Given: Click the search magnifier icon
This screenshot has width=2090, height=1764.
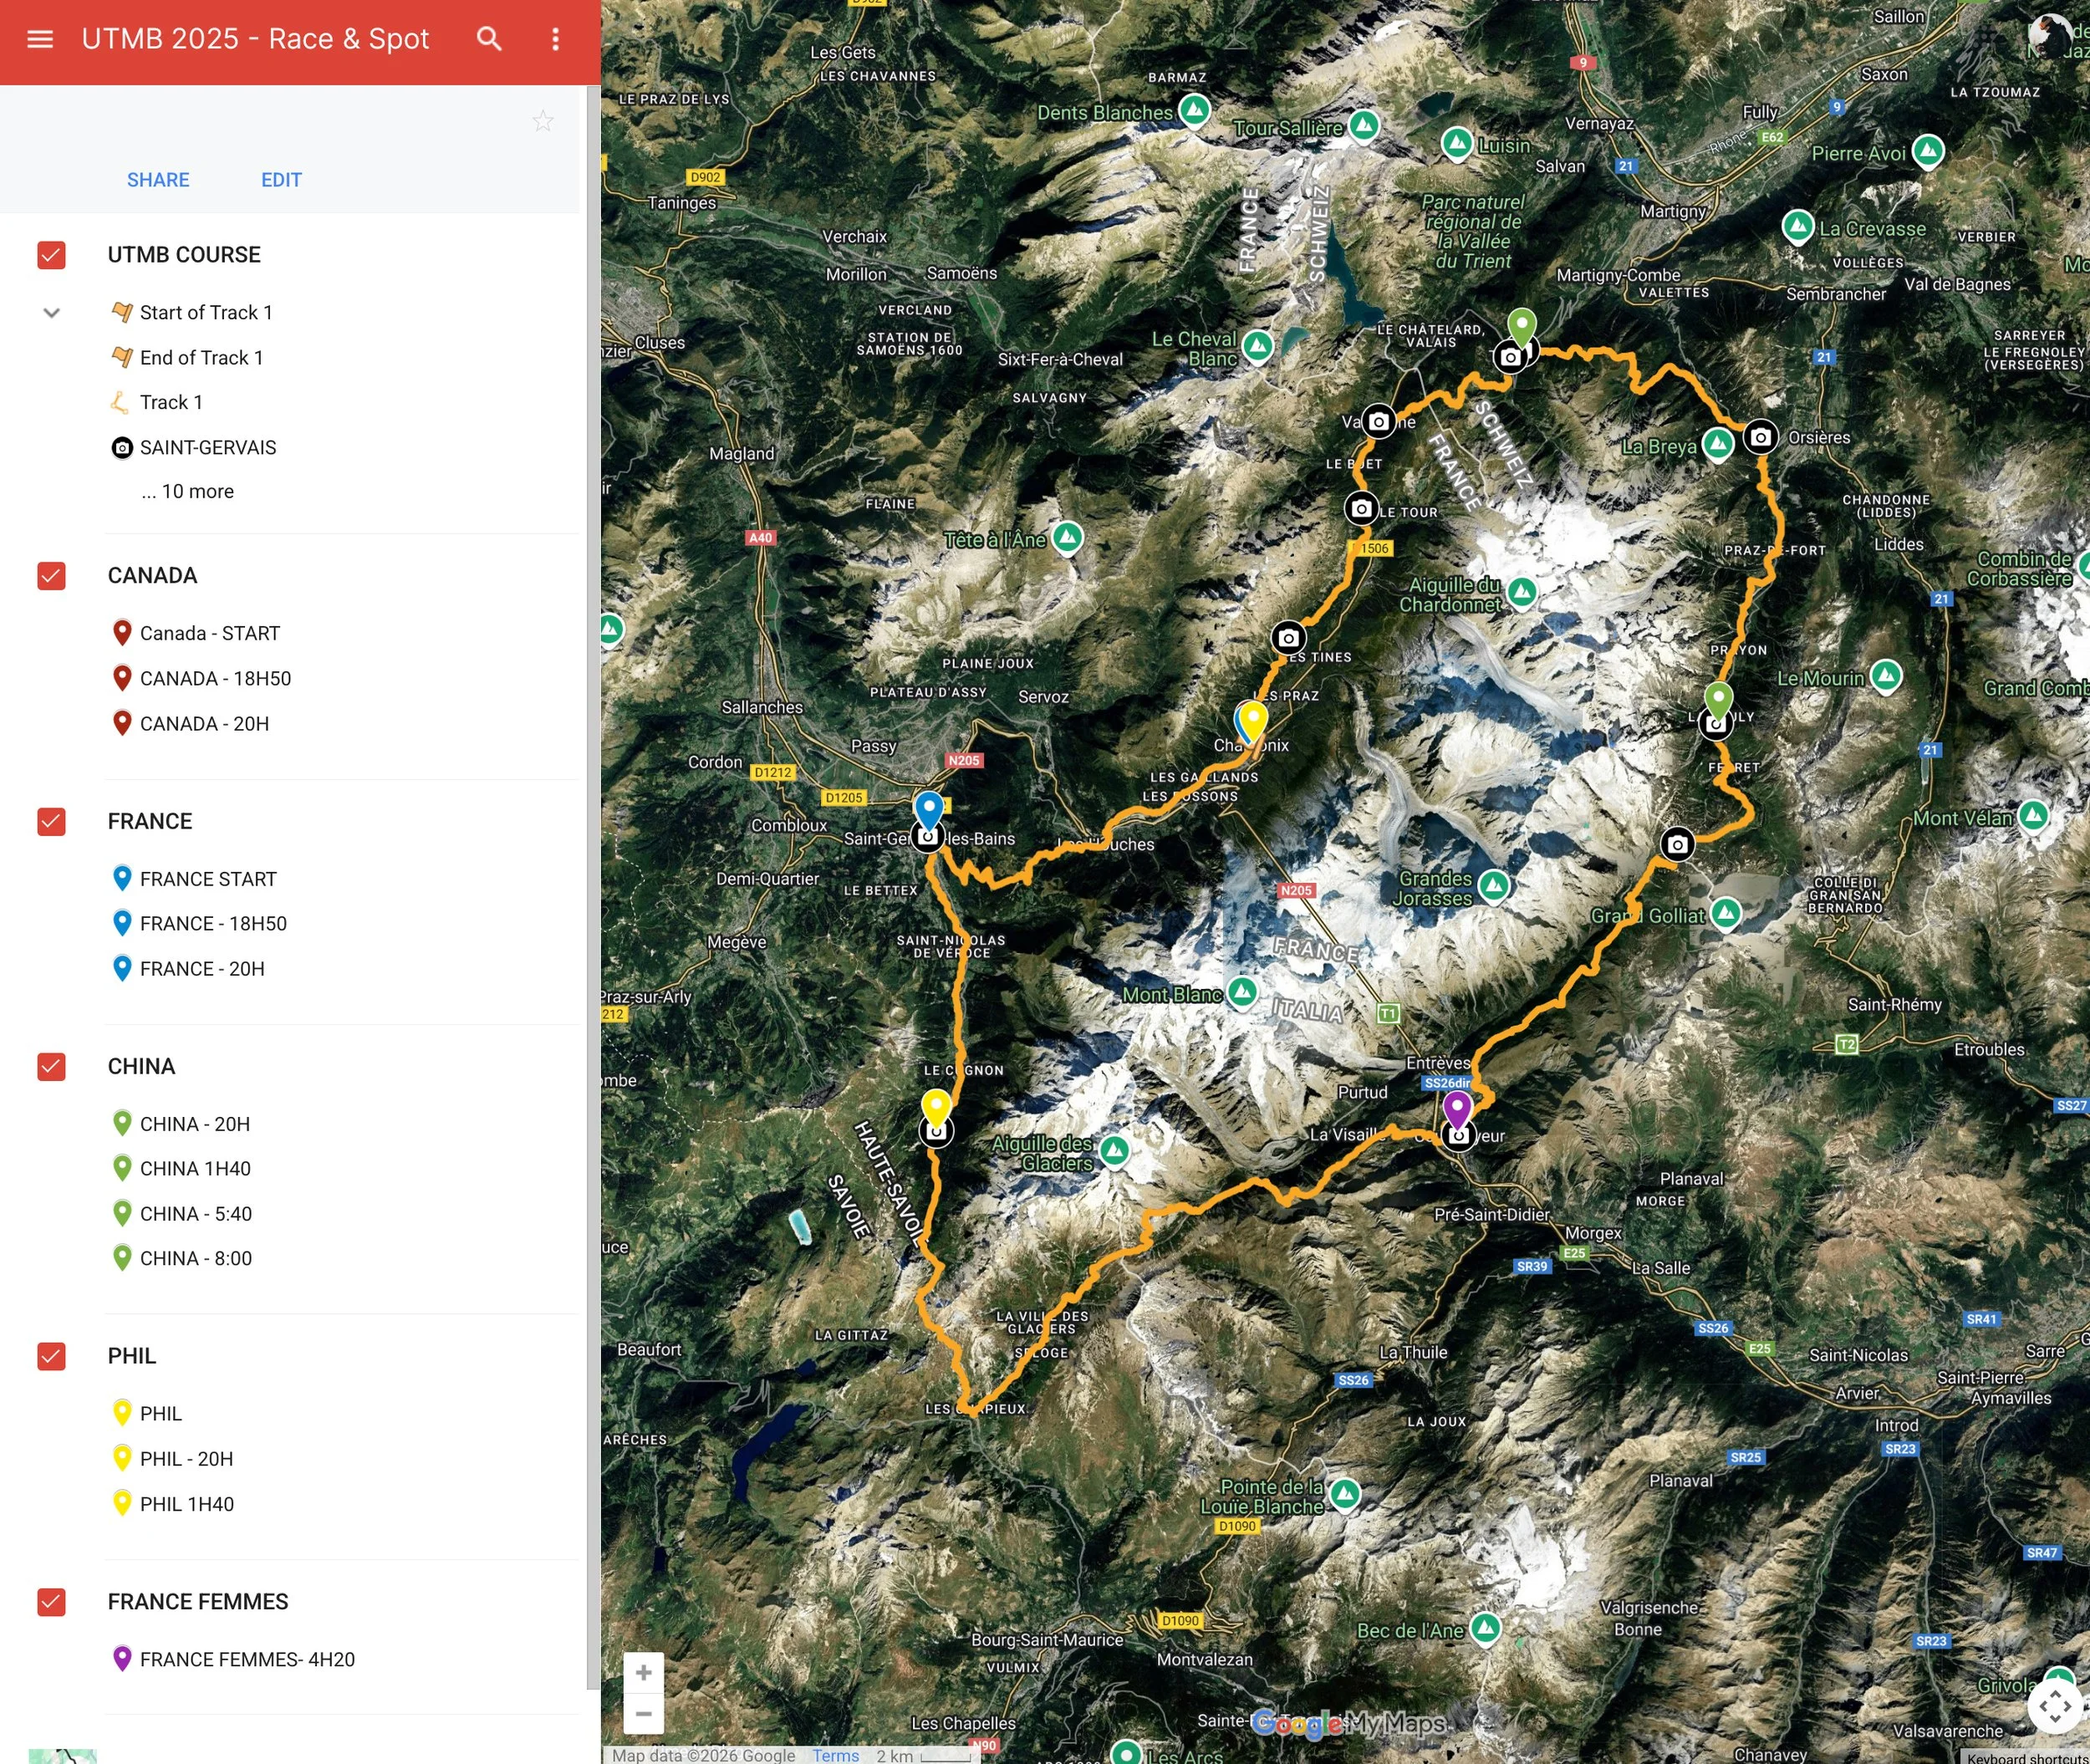Looking at the screenshot, I should (x=489, y=39).
